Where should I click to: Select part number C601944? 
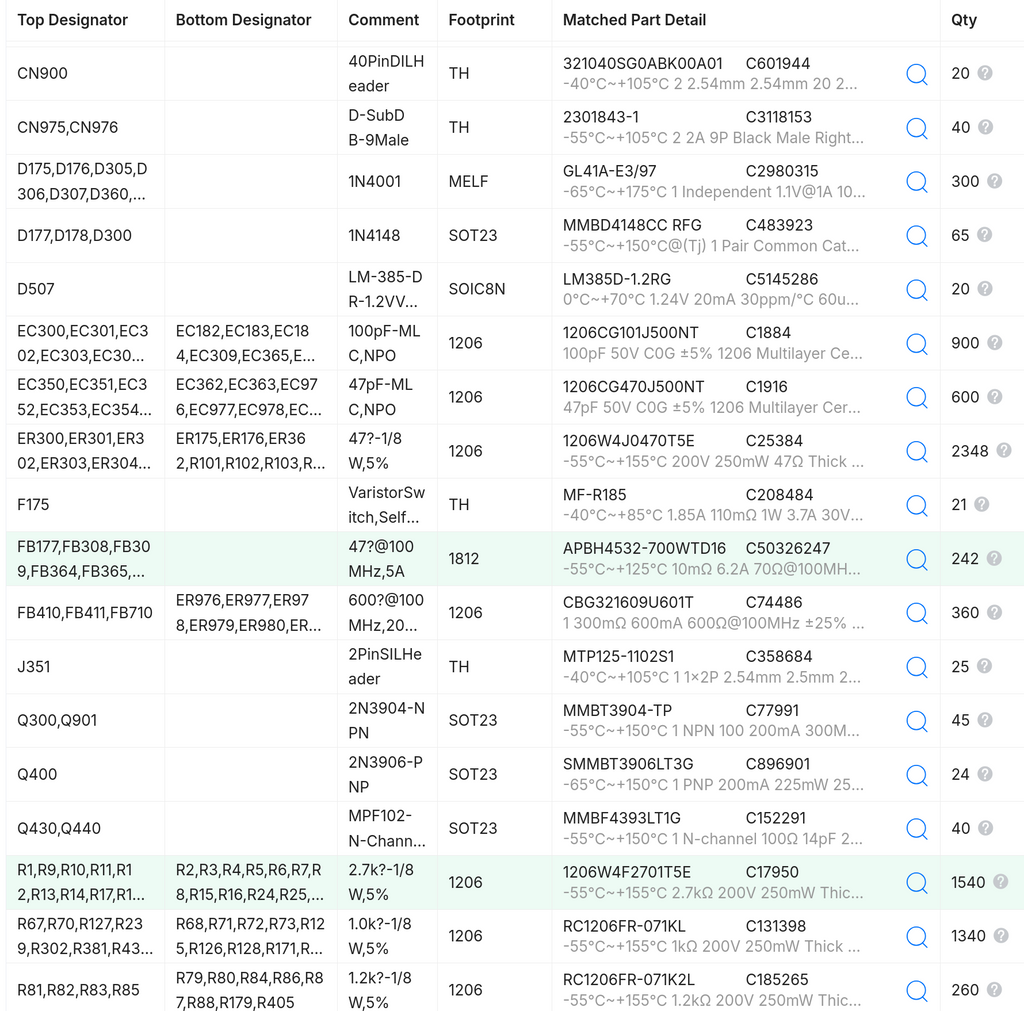pyautogui.click(x=777, y=63)
